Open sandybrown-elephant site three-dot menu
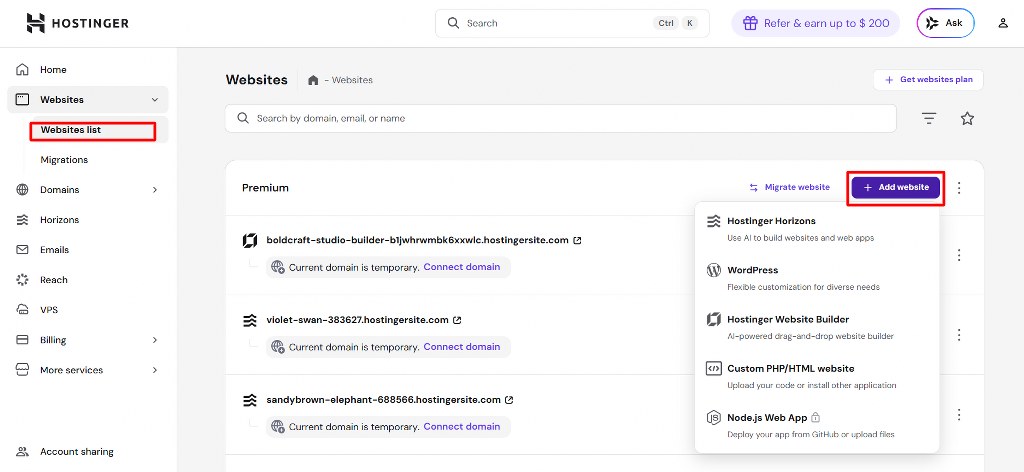The height and width of the screenshot is (472, 1024). click(x=959, y=414)
